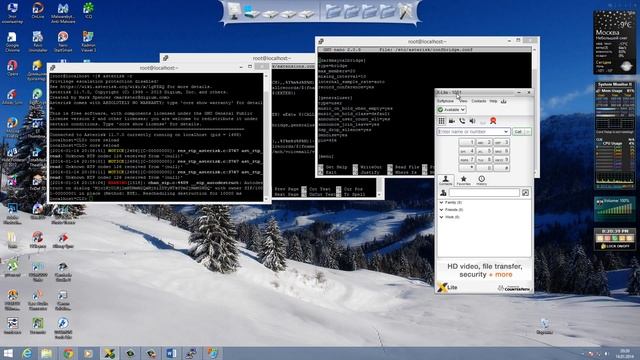Image resolution: width=640 pixels, height=360 pixels.
Task: Collapse the Family contact group
Action: (x=441, y=202)
